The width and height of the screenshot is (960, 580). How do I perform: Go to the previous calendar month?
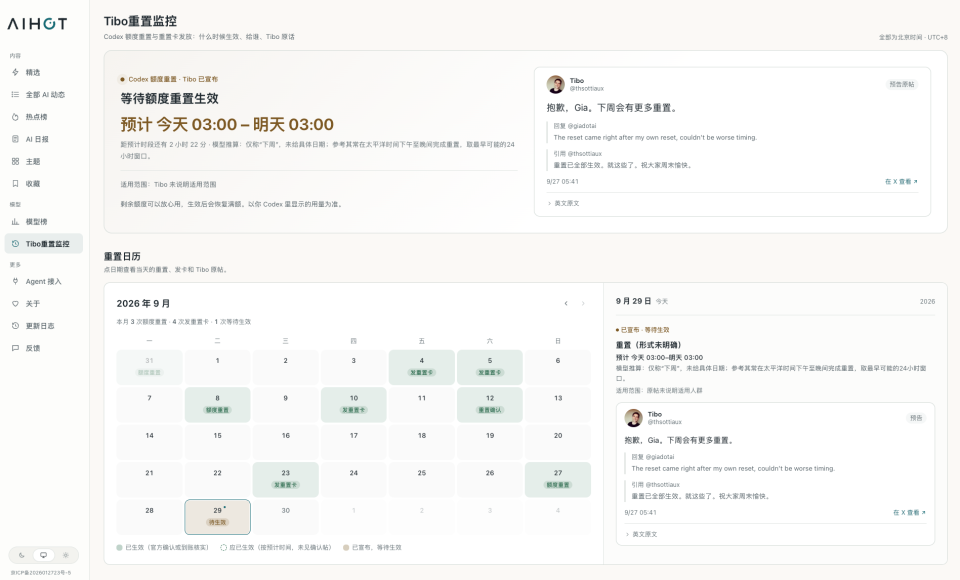coord(566,303)
